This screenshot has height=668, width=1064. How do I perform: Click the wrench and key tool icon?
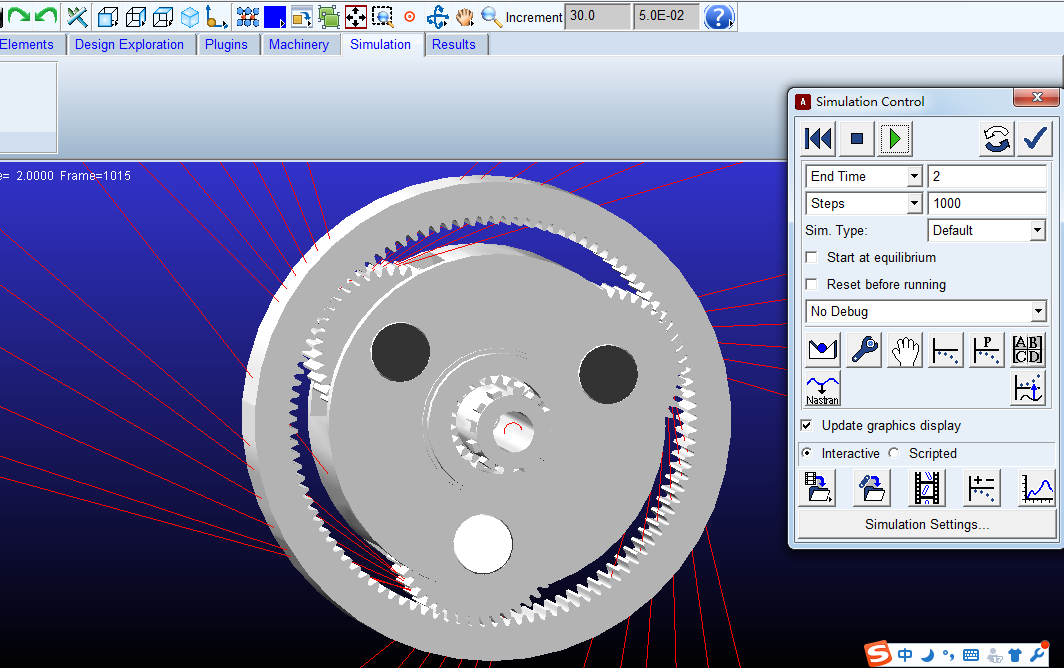coord(864,350)
